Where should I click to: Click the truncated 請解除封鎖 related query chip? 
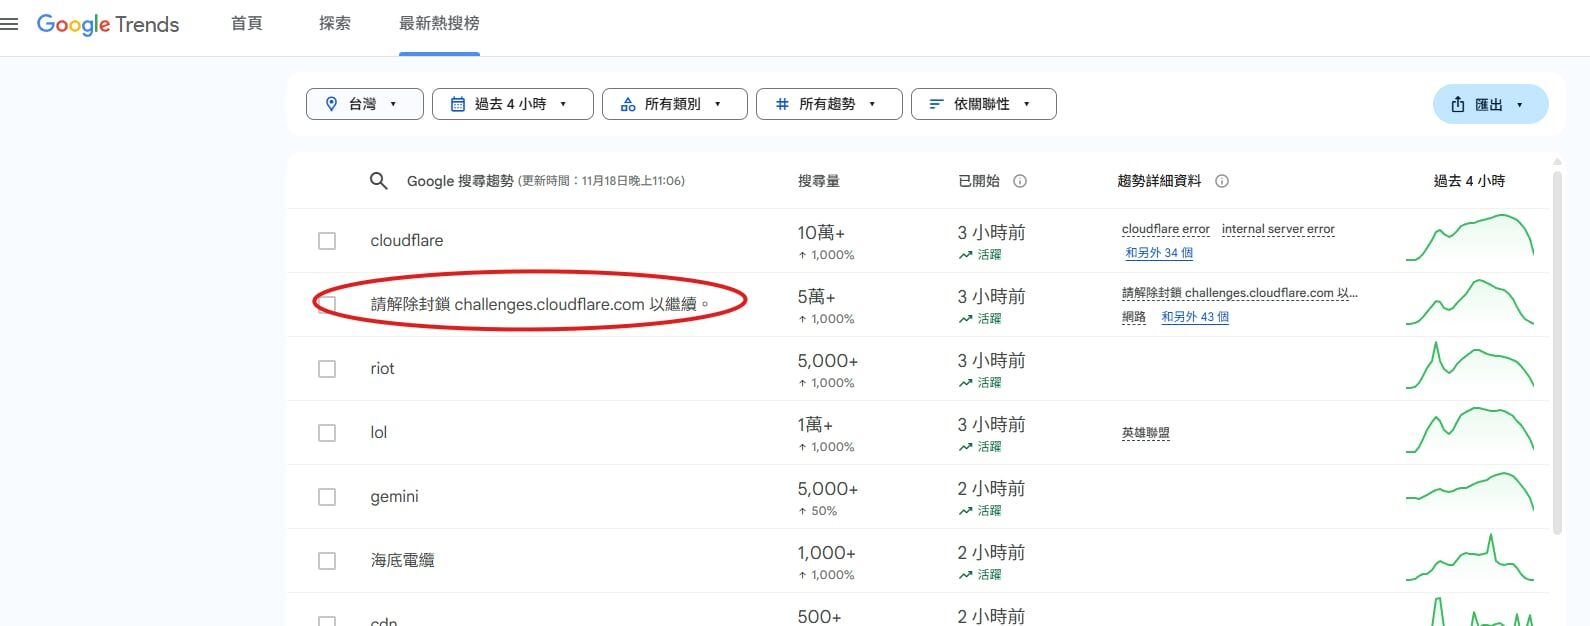[1240, 293]
